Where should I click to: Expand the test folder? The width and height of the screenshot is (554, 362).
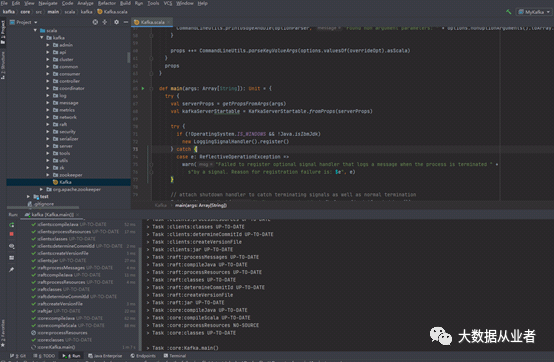[28, 196]
